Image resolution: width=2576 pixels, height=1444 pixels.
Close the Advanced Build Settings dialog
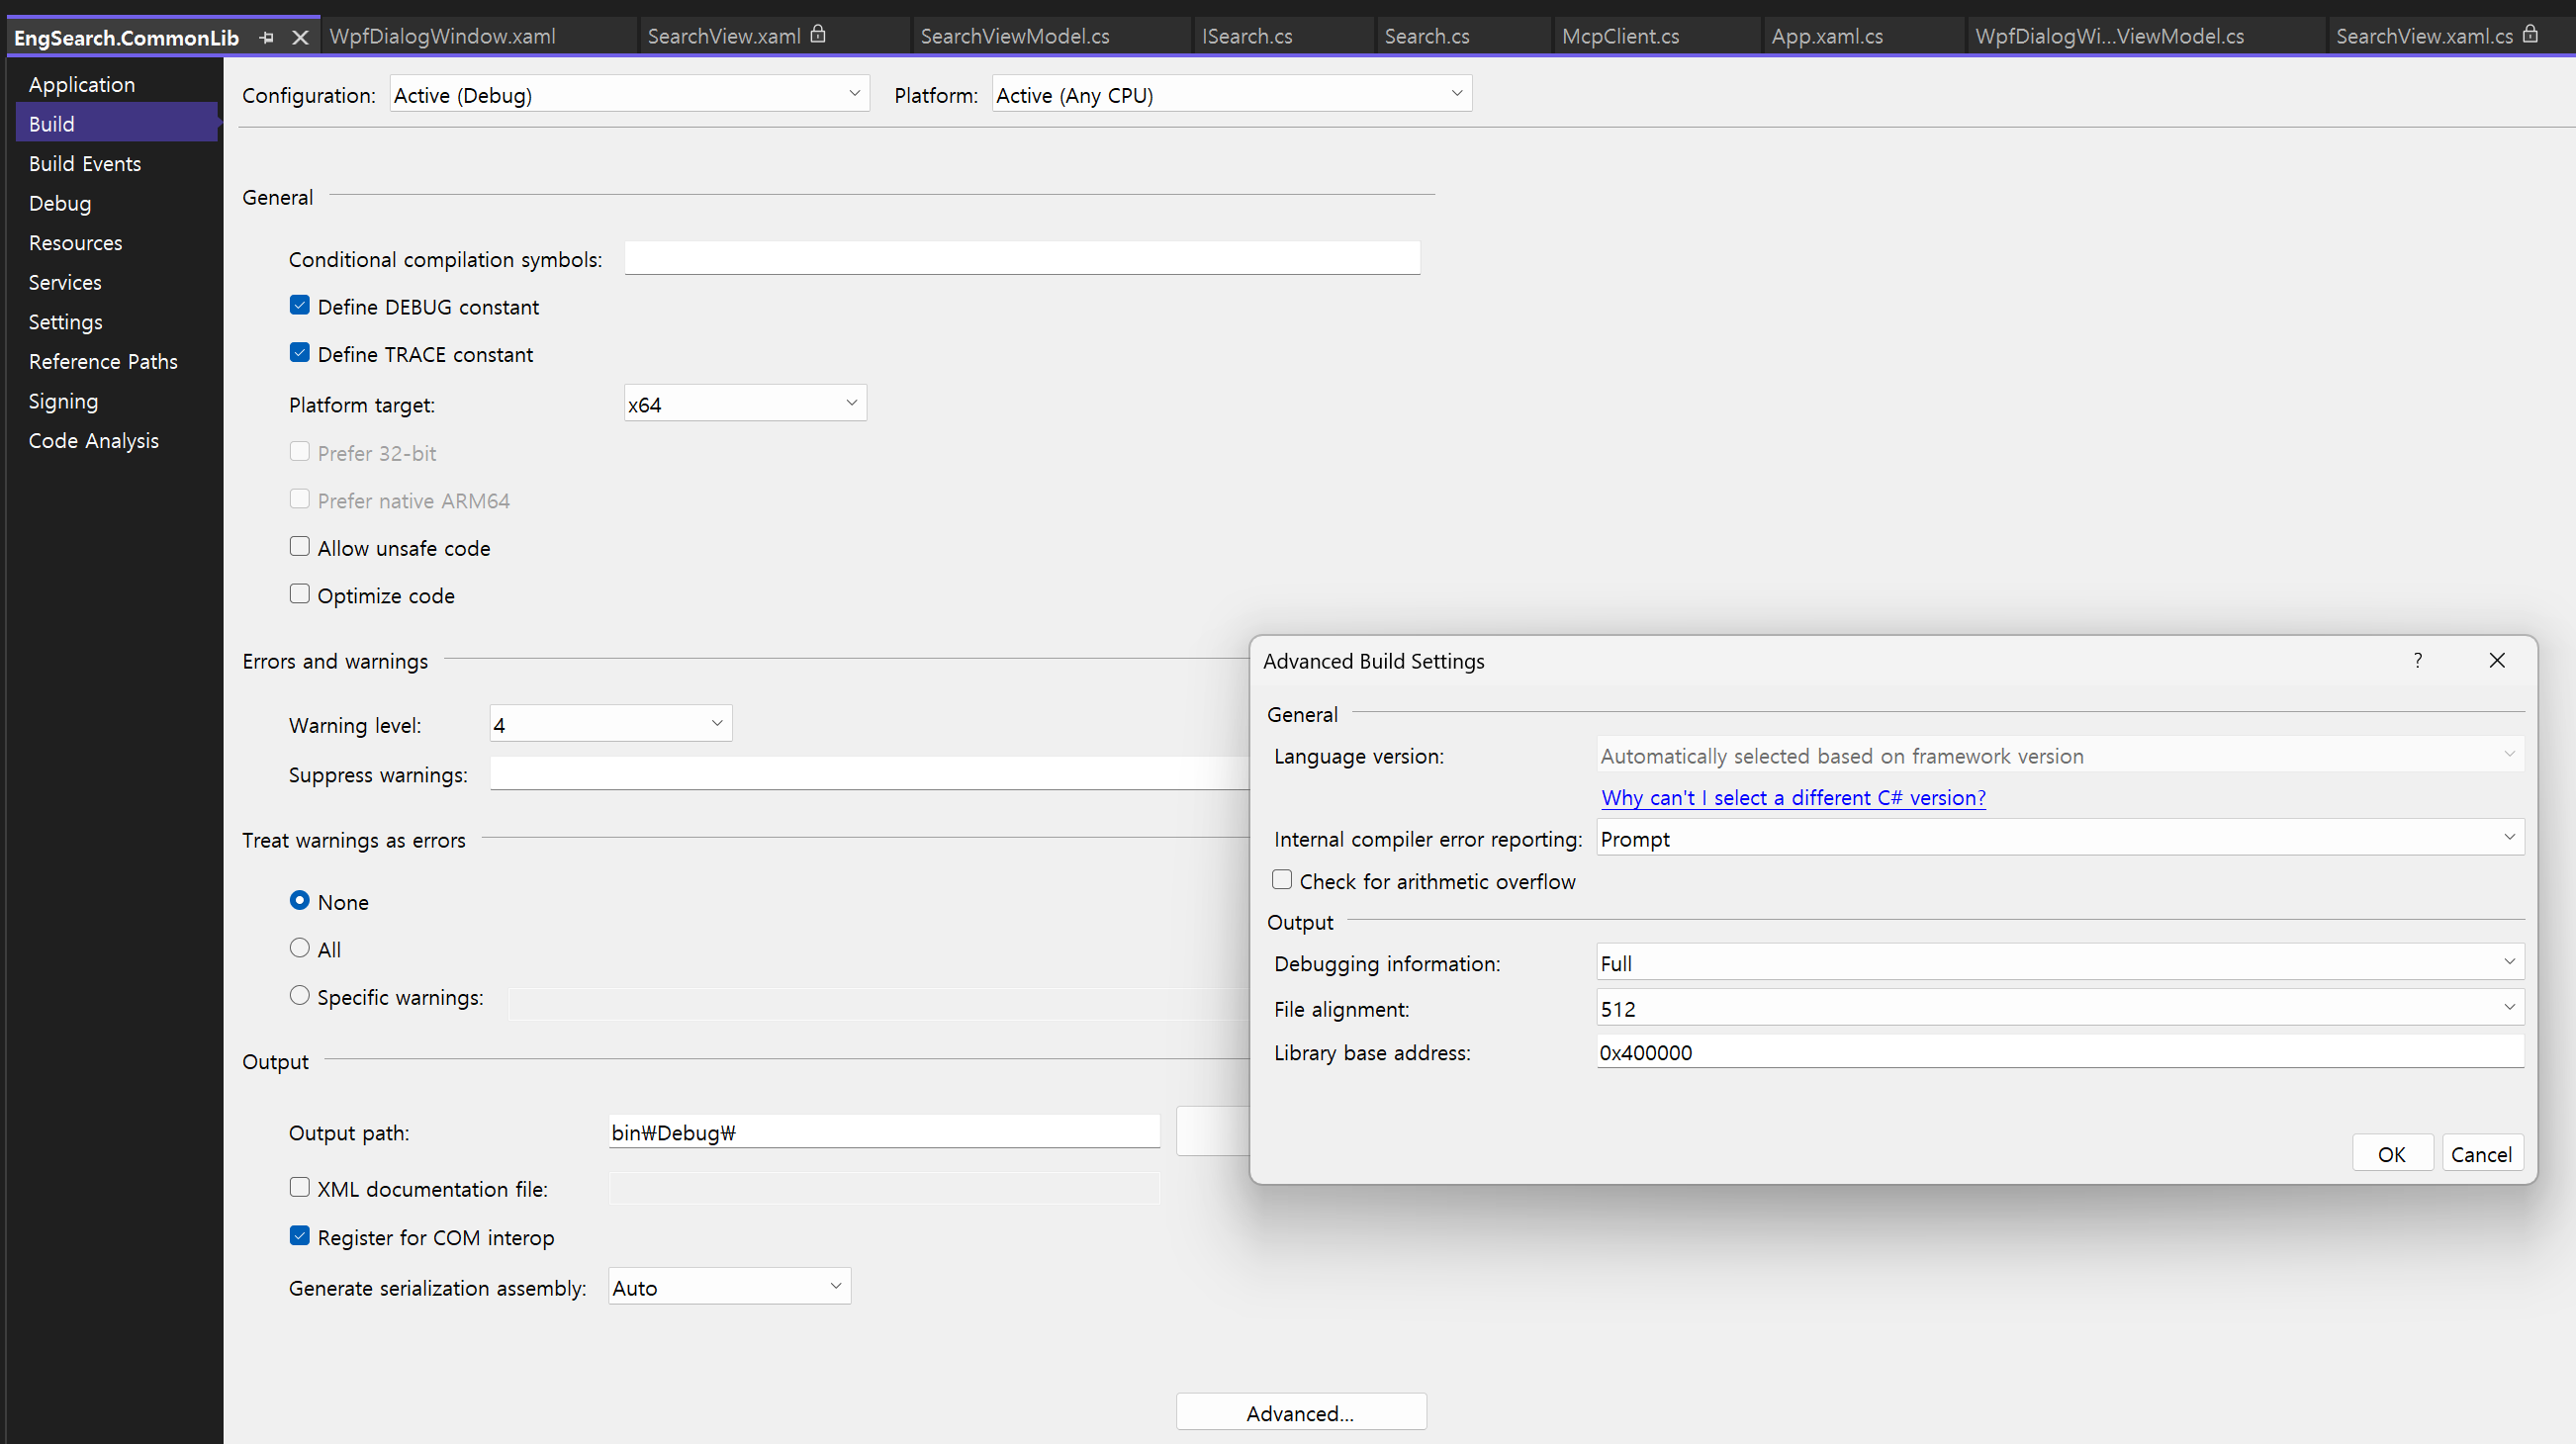(x=2496, y=660)
